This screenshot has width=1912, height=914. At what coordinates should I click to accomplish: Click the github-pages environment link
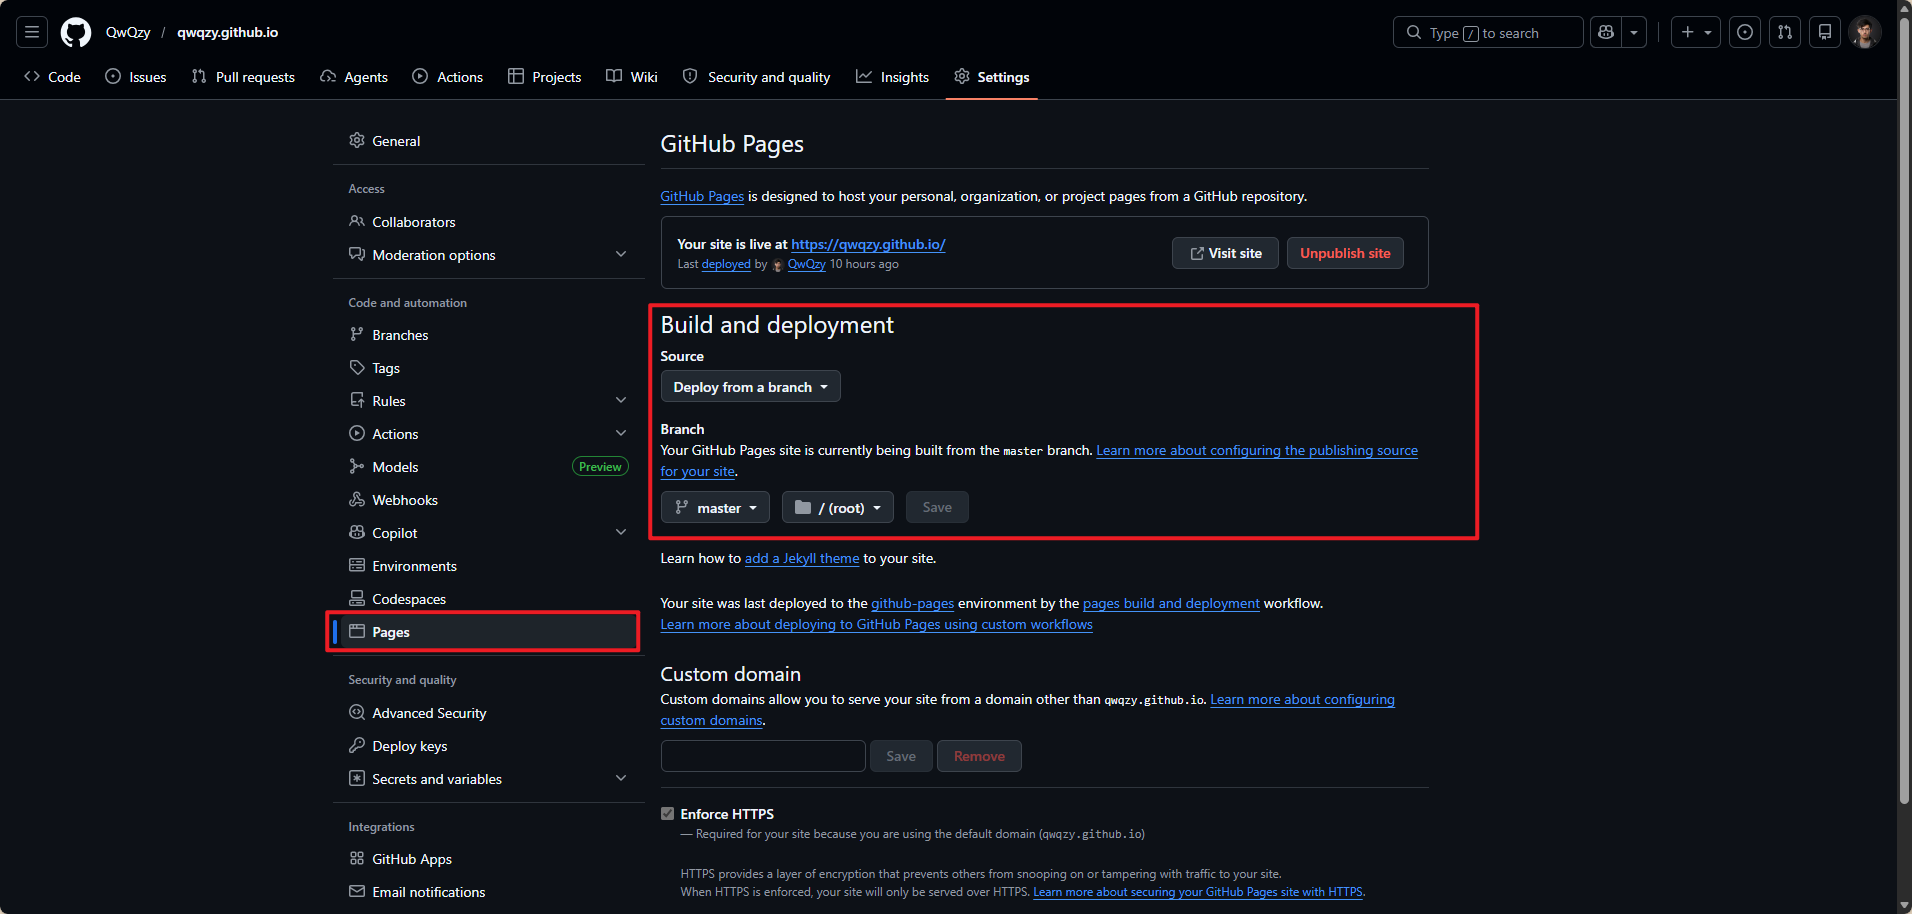point(912,603)
